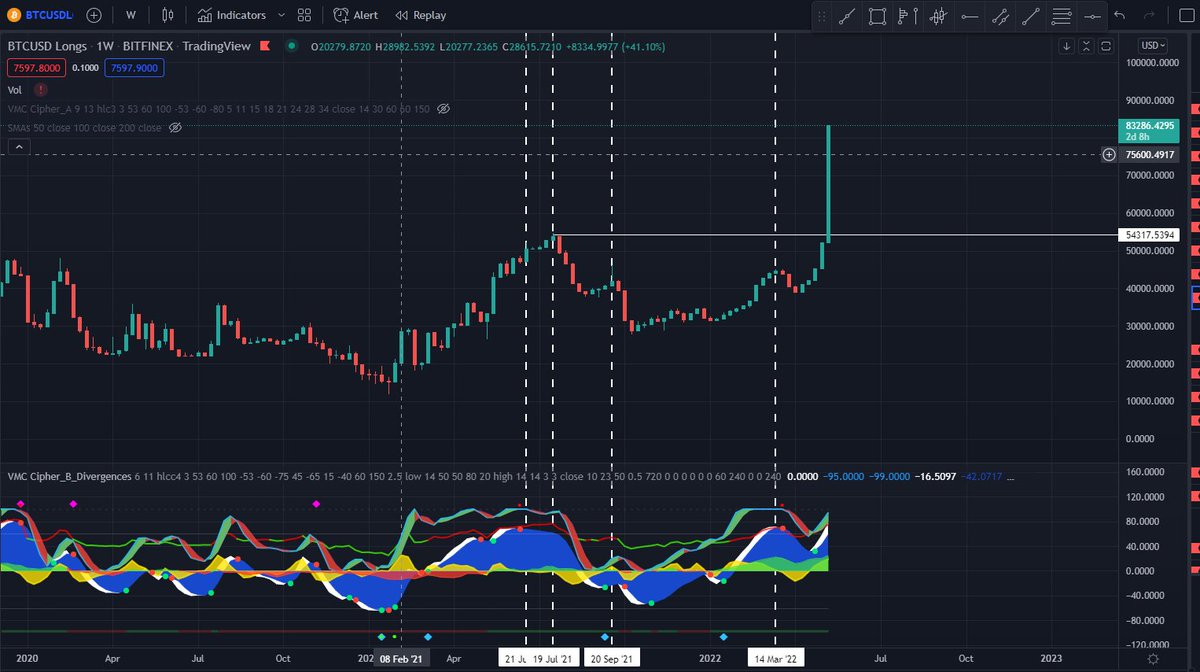Click the 83286.4295 last price label
This screenshot has height=672, width=1200.
point(1150,131)
